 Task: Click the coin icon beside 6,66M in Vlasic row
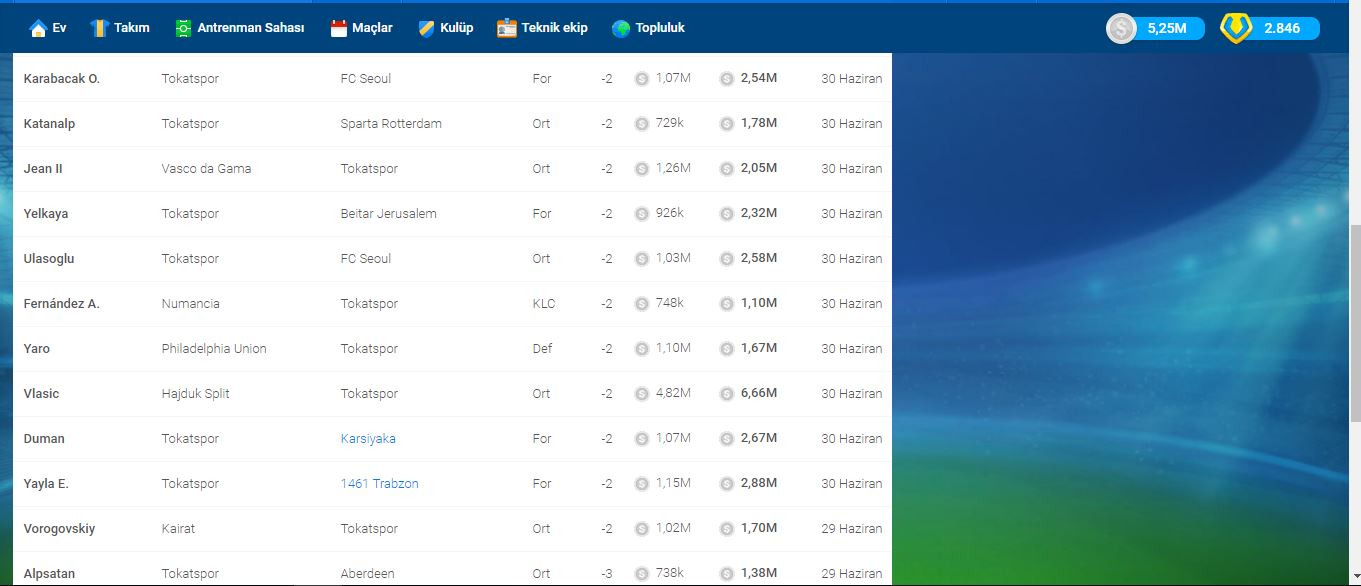[727, 393]
